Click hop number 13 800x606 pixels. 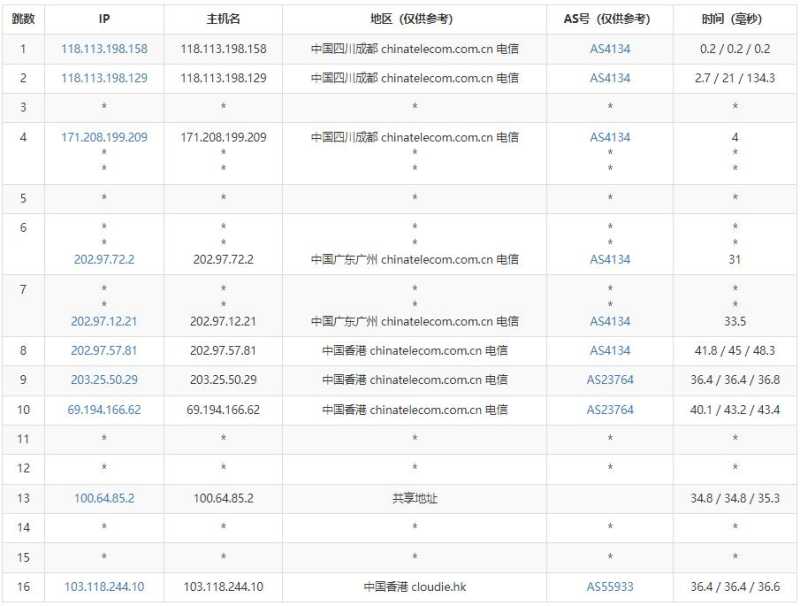tap(23, 498)
